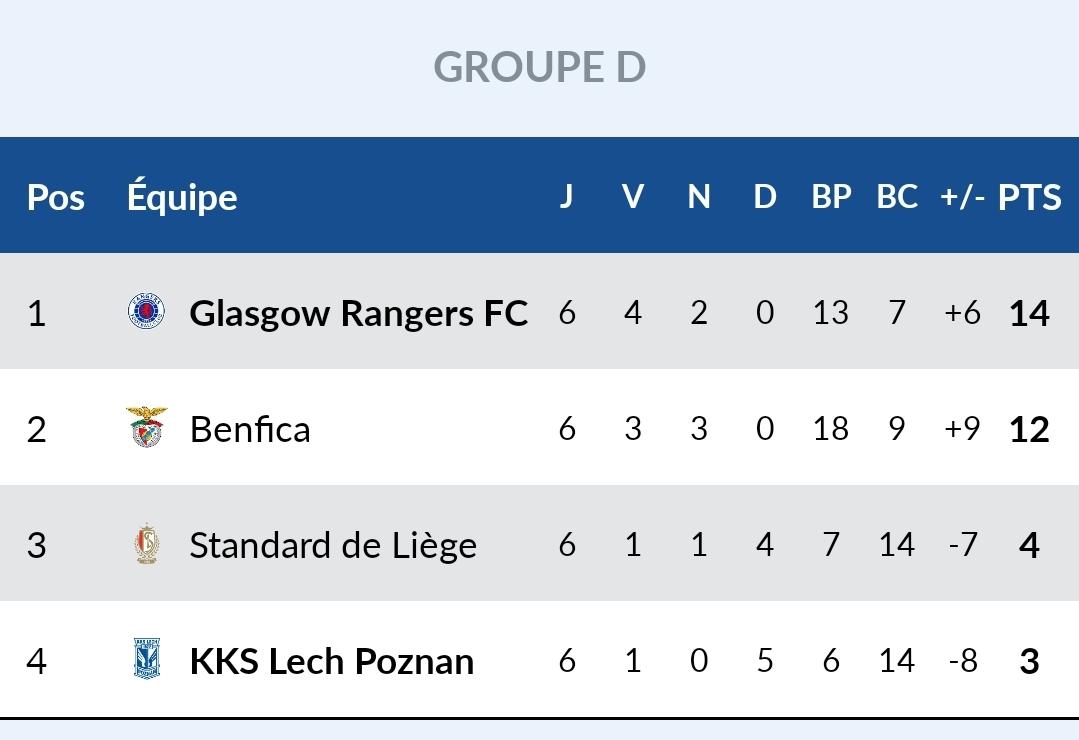Click the Standard de Liège crest icon
Image resolution: width=1079 pixels, height=740 pixels.
[x=147, y=544]
